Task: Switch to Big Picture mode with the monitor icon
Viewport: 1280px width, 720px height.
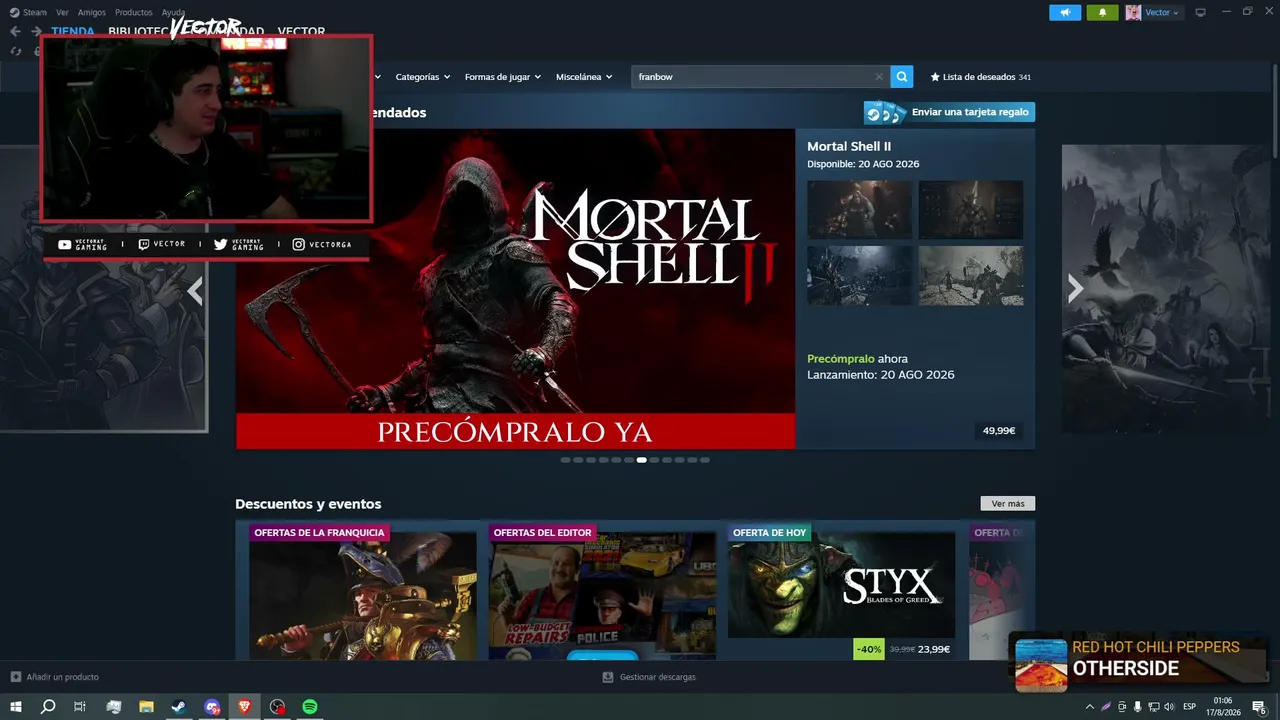Action: [1200, 12]
